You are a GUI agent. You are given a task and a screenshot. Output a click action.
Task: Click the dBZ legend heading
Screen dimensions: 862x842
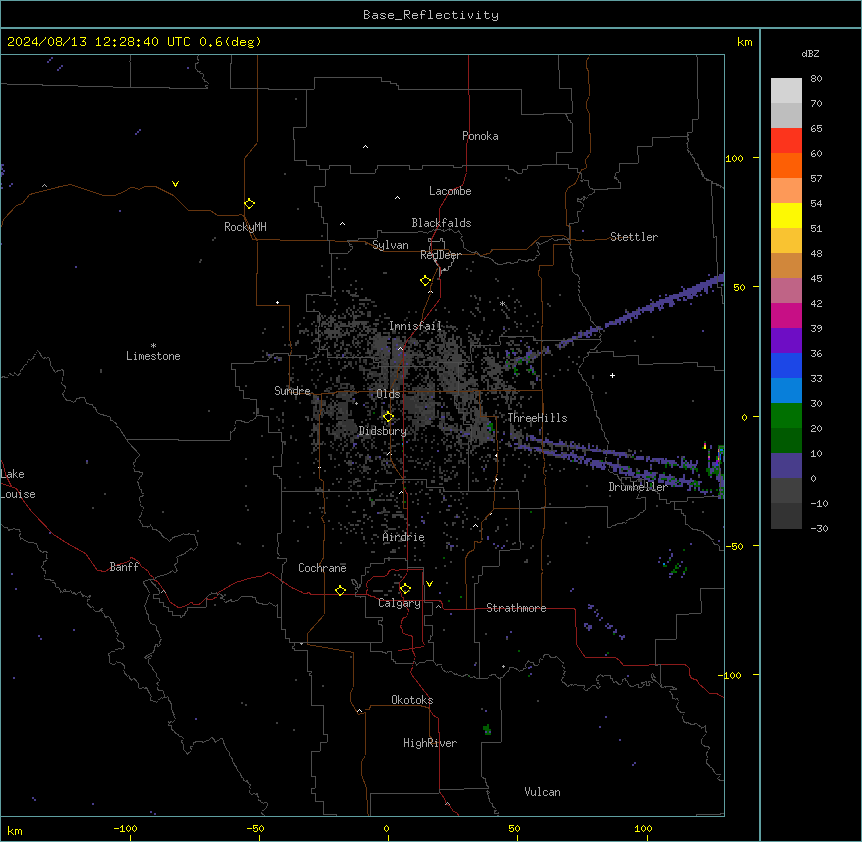point(810,53)
